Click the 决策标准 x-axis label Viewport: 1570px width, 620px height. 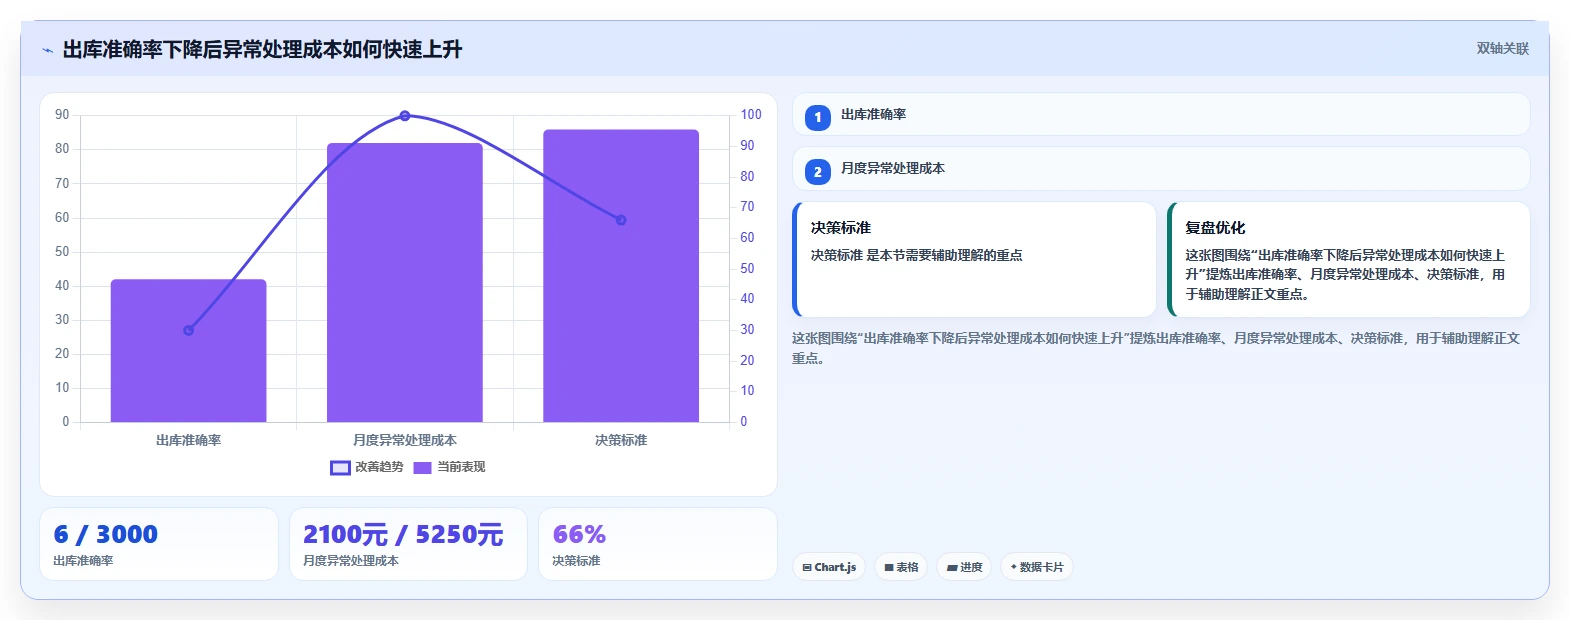pos(621,440)
